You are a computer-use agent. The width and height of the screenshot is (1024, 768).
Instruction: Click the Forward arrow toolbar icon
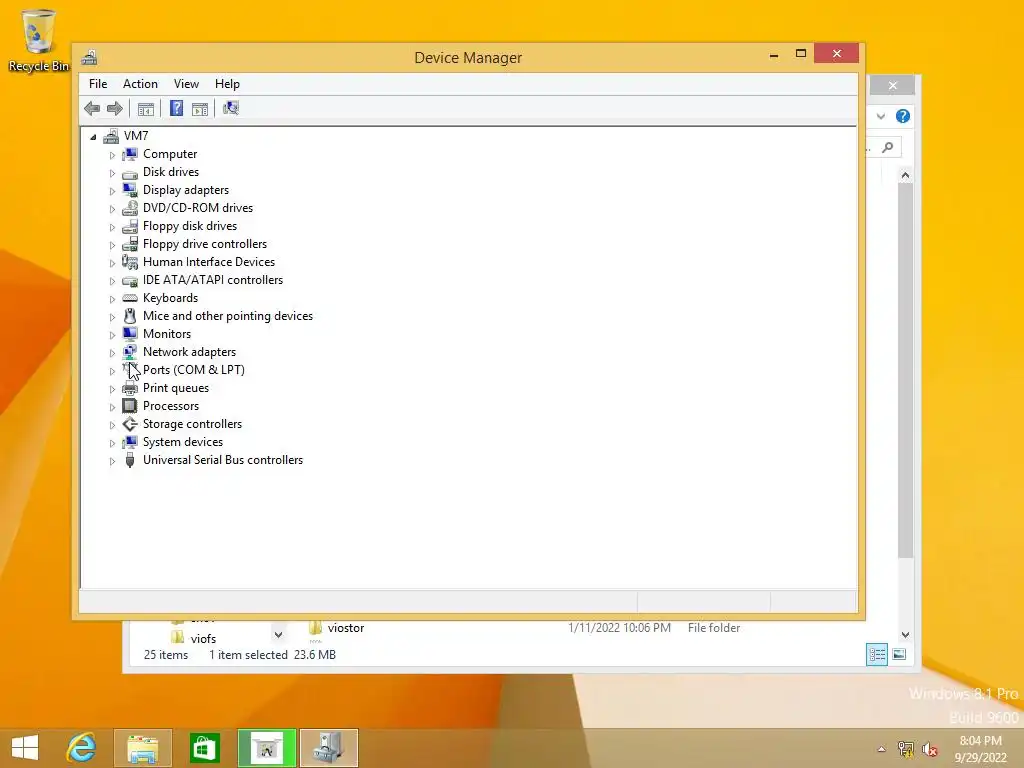(115, 108)
